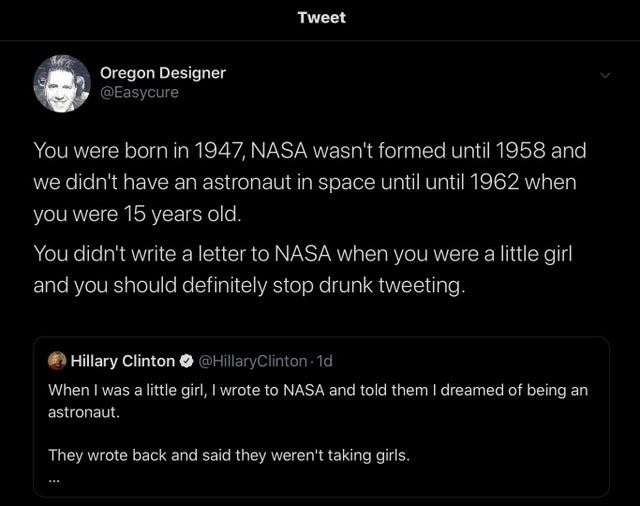Click Hillary Clinton's small avatar

click(57, 361)
